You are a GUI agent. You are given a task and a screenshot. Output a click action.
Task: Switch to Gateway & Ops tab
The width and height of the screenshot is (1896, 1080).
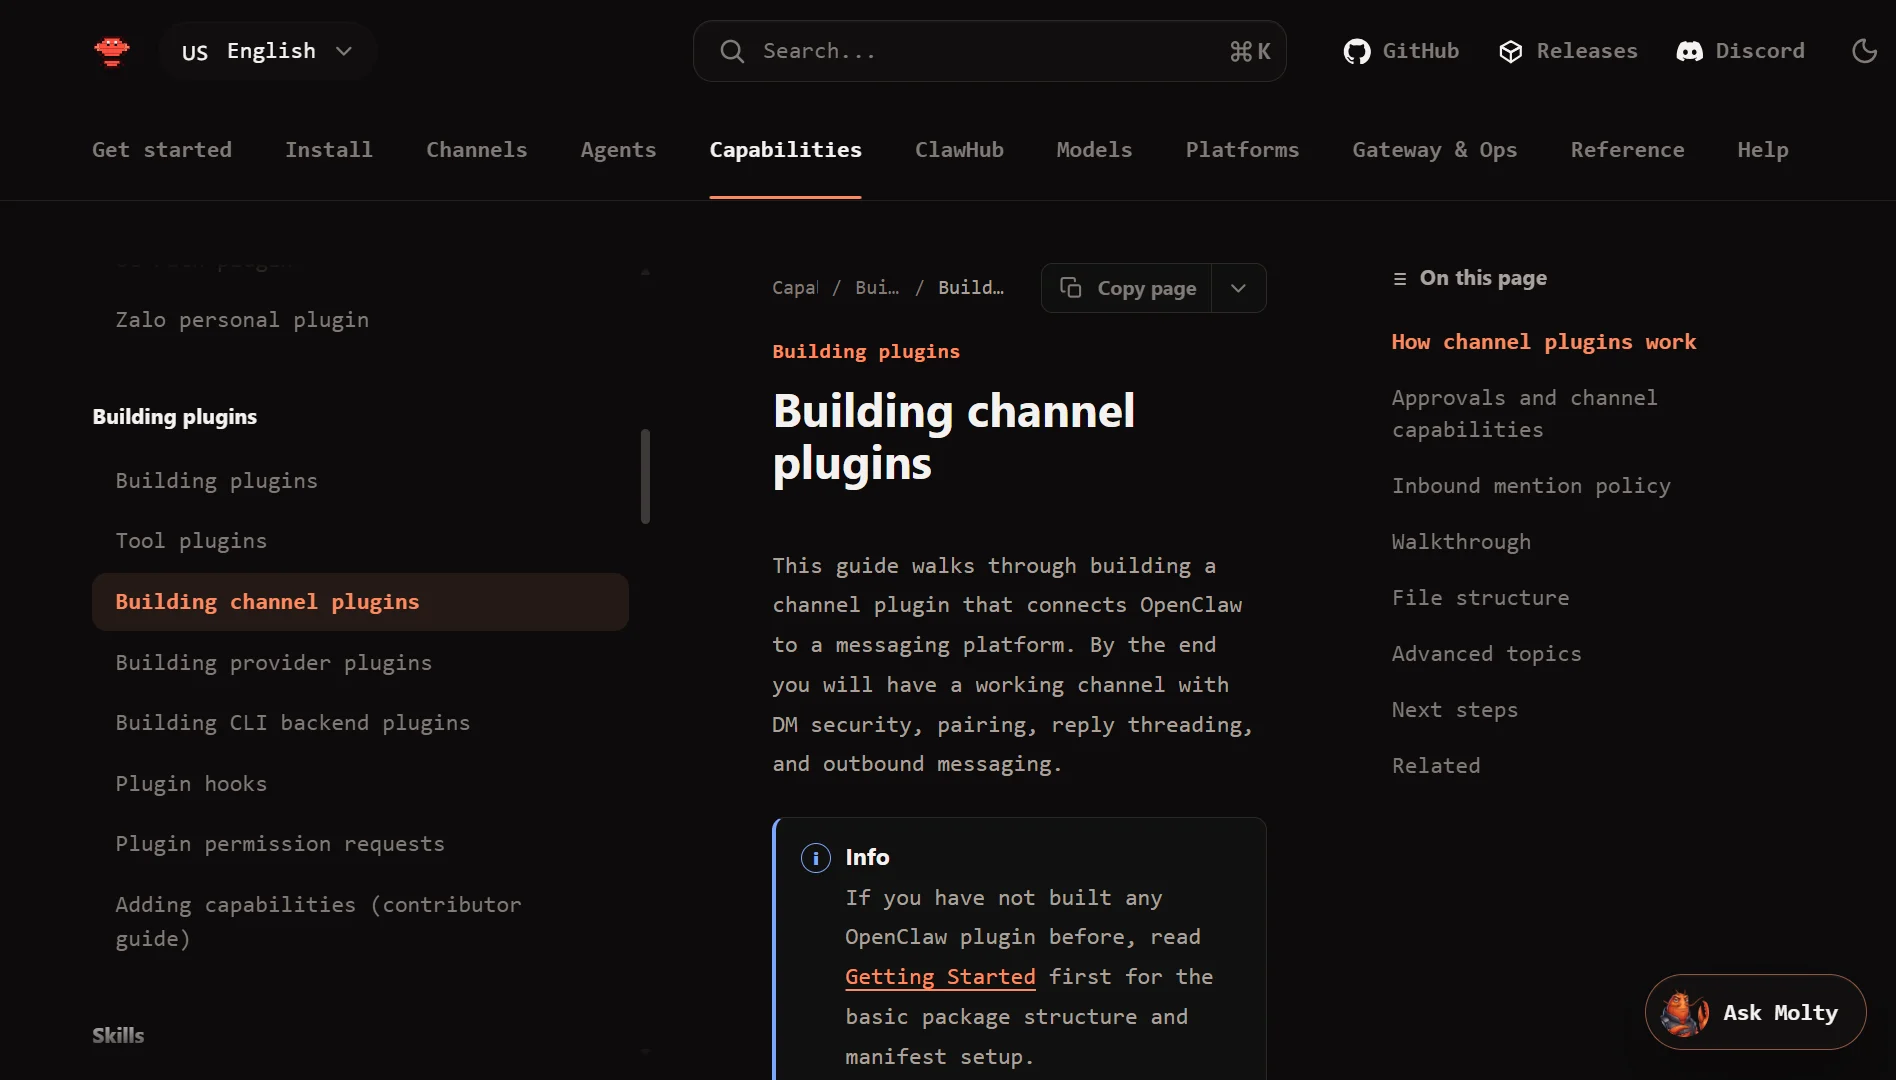[x=1435, y=150]
